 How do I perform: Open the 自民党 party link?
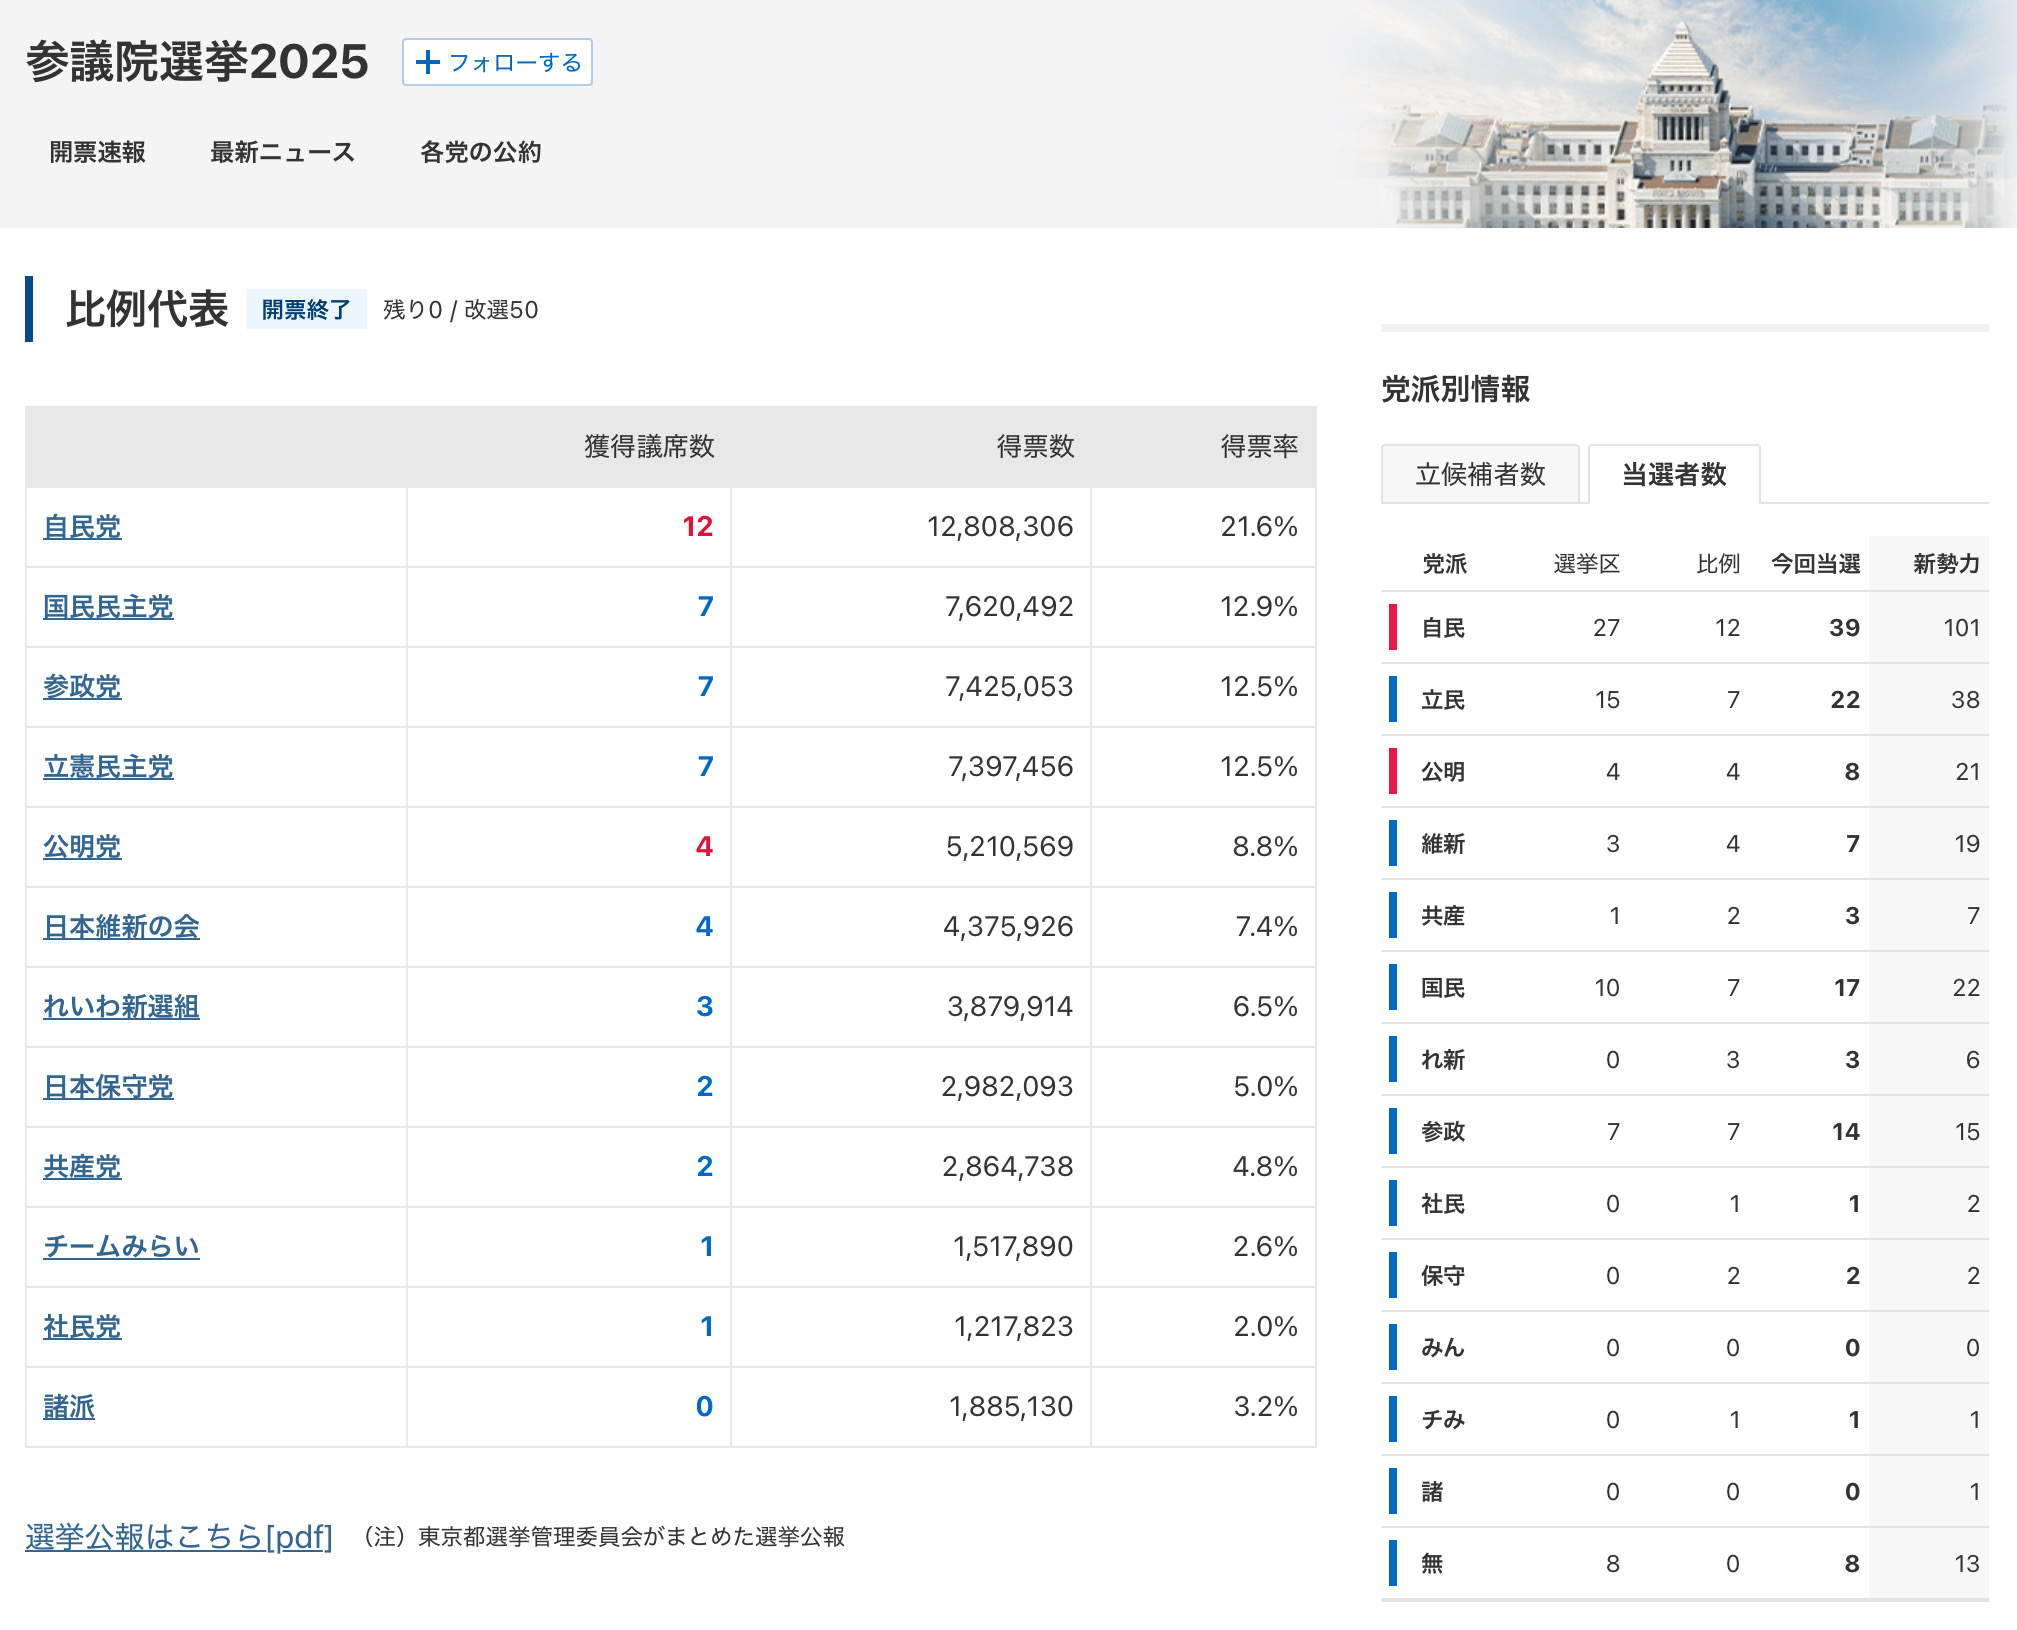(x=82, y=527)
